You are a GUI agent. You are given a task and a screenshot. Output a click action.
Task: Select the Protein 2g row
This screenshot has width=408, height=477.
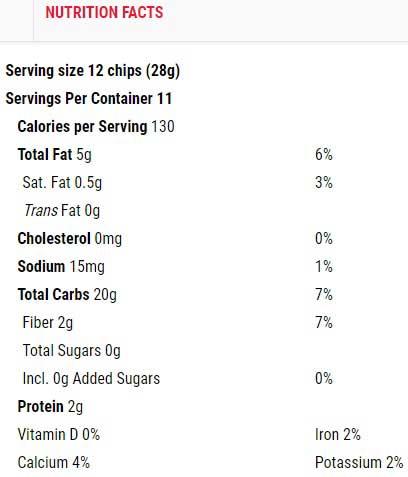[x=50, y=407]
